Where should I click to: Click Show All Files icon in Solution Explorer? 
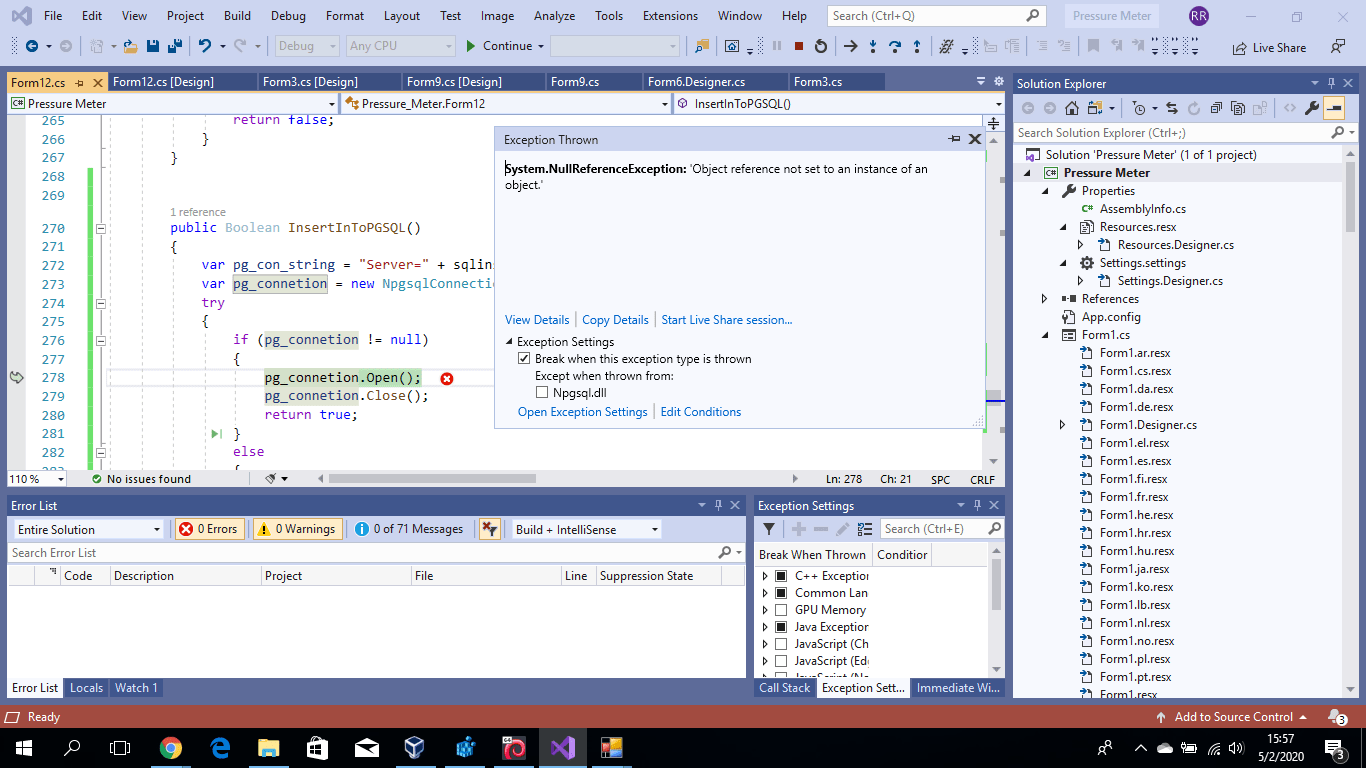(x=1238, y=108)
